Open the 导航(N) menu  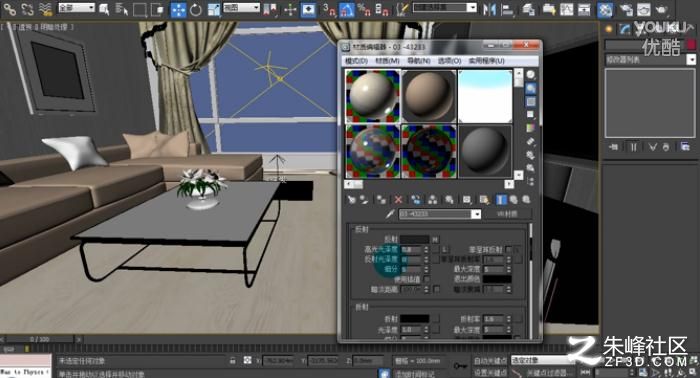pos(419,60)
